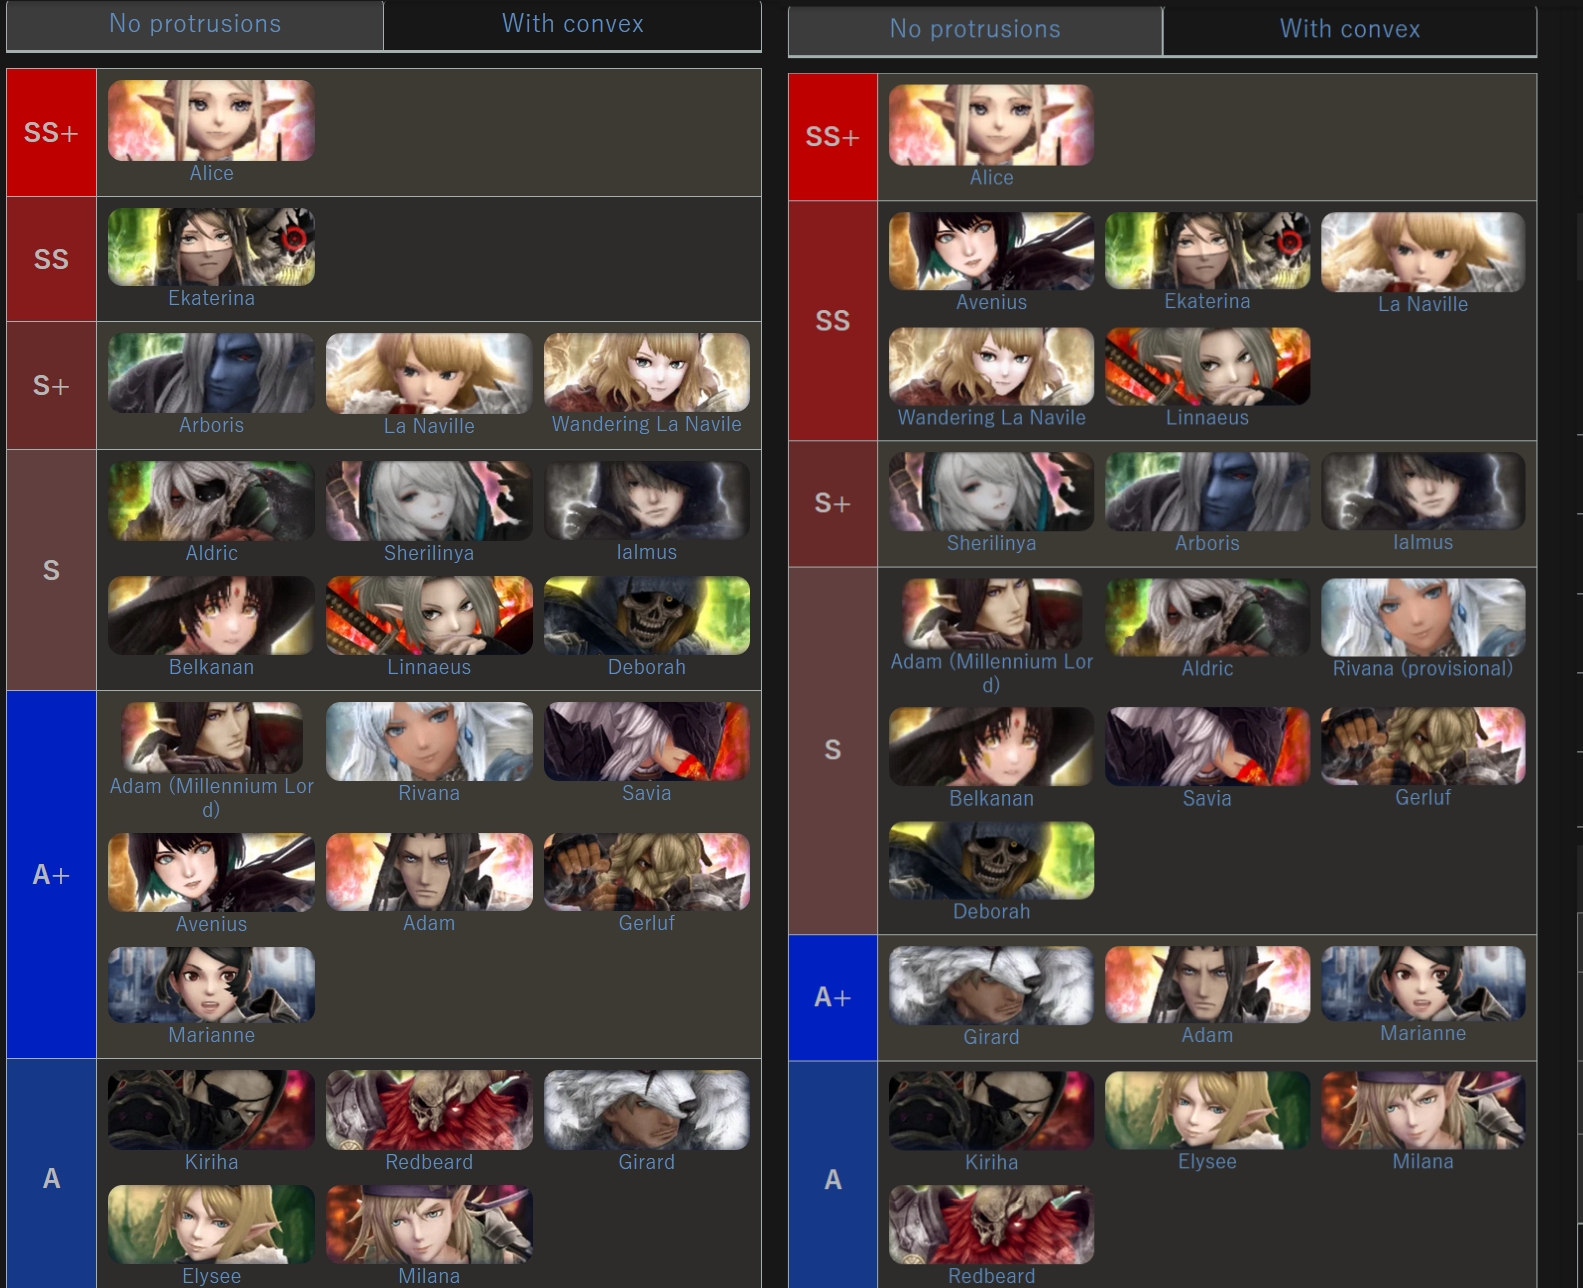Click Girard portrait in right A+ tier

coord(991,985)
